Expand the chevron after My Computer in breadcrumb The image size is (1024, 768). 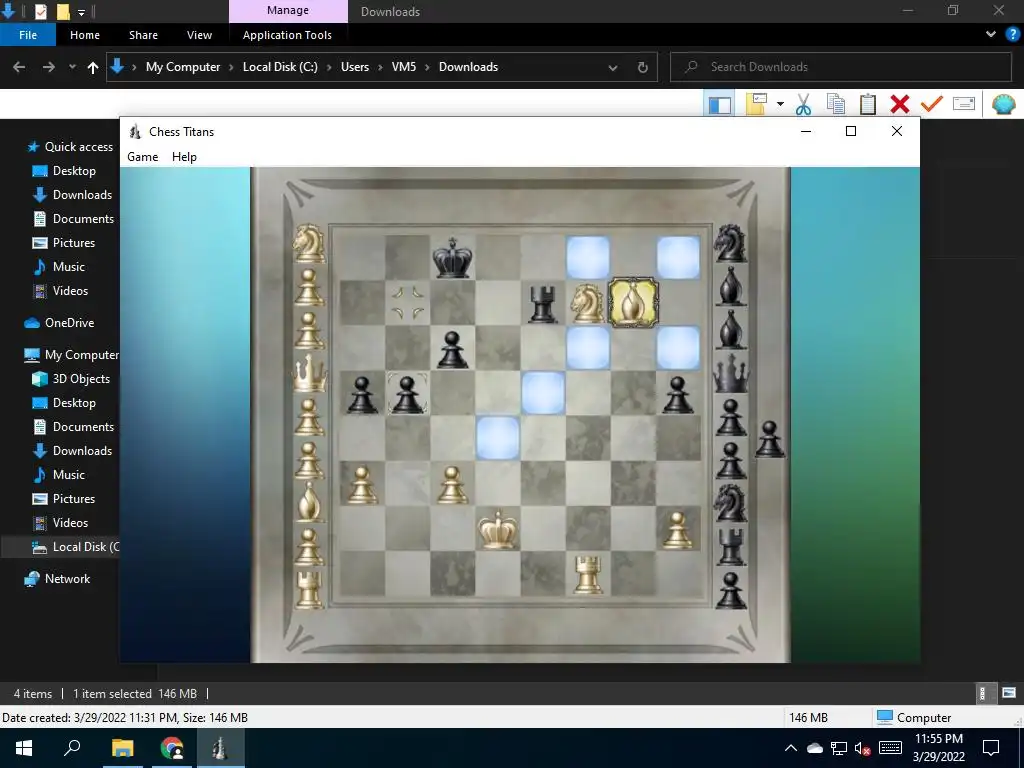tap(231, 67)
